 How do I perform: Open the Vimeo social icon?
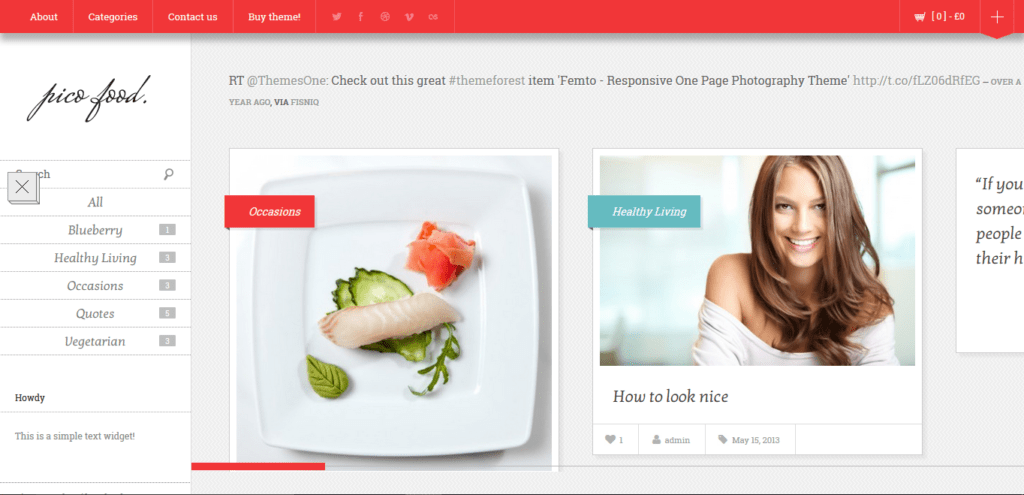click(x=409, y=17)
